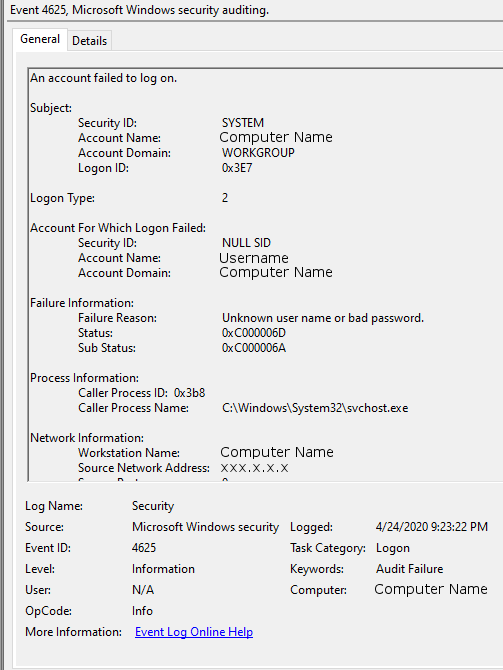Select the Status code 0xC000006D
This screenshot has height=670, width=503.
254,333
